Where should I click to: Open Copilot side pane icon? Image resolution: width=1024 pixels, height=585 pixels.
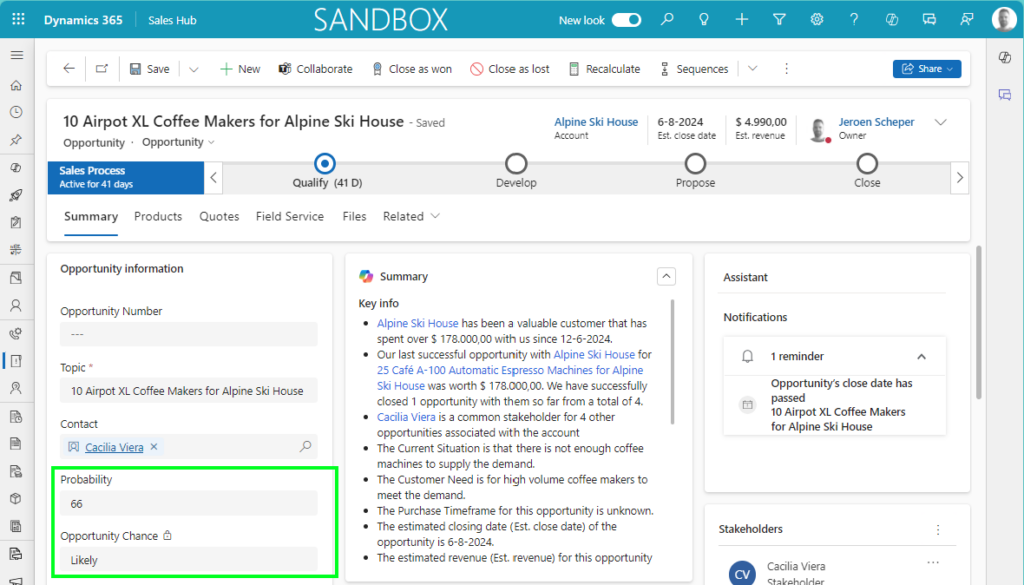click(1005, 57)
